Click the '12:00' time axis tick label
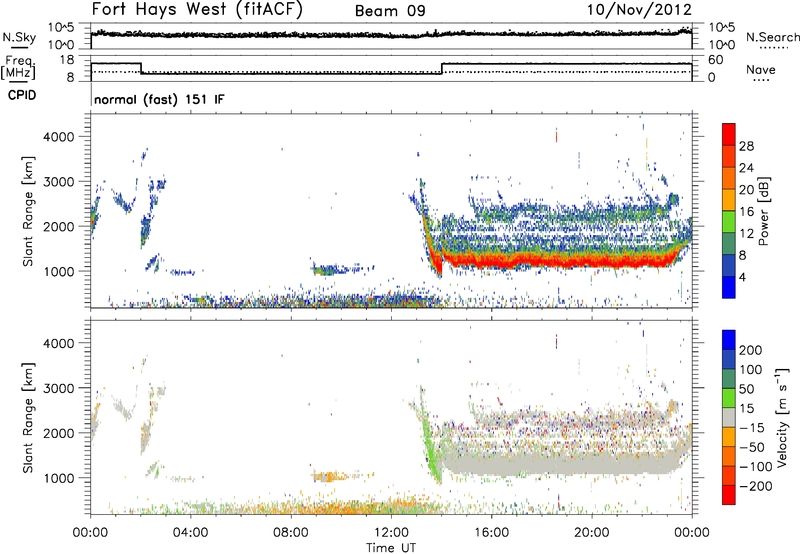 click(x=391, y=533)
